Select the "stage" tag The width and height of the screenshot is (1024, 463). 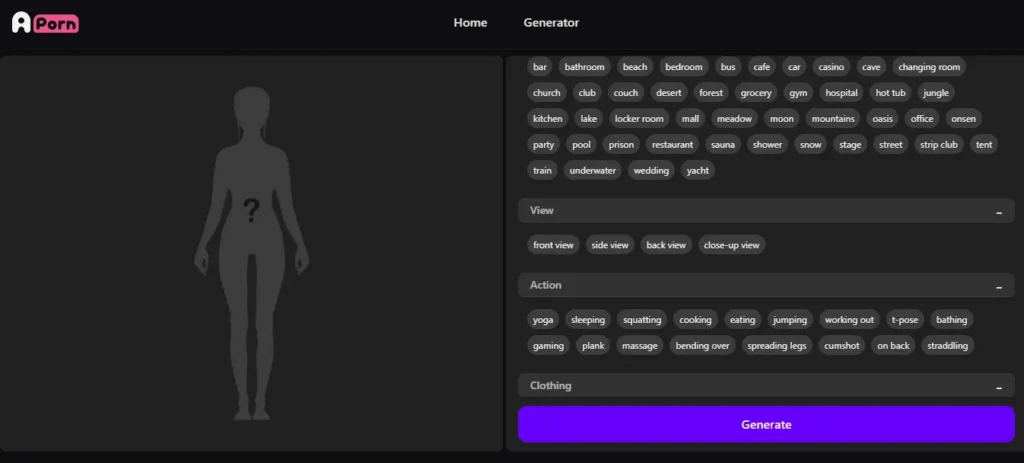tap(850, 145)
